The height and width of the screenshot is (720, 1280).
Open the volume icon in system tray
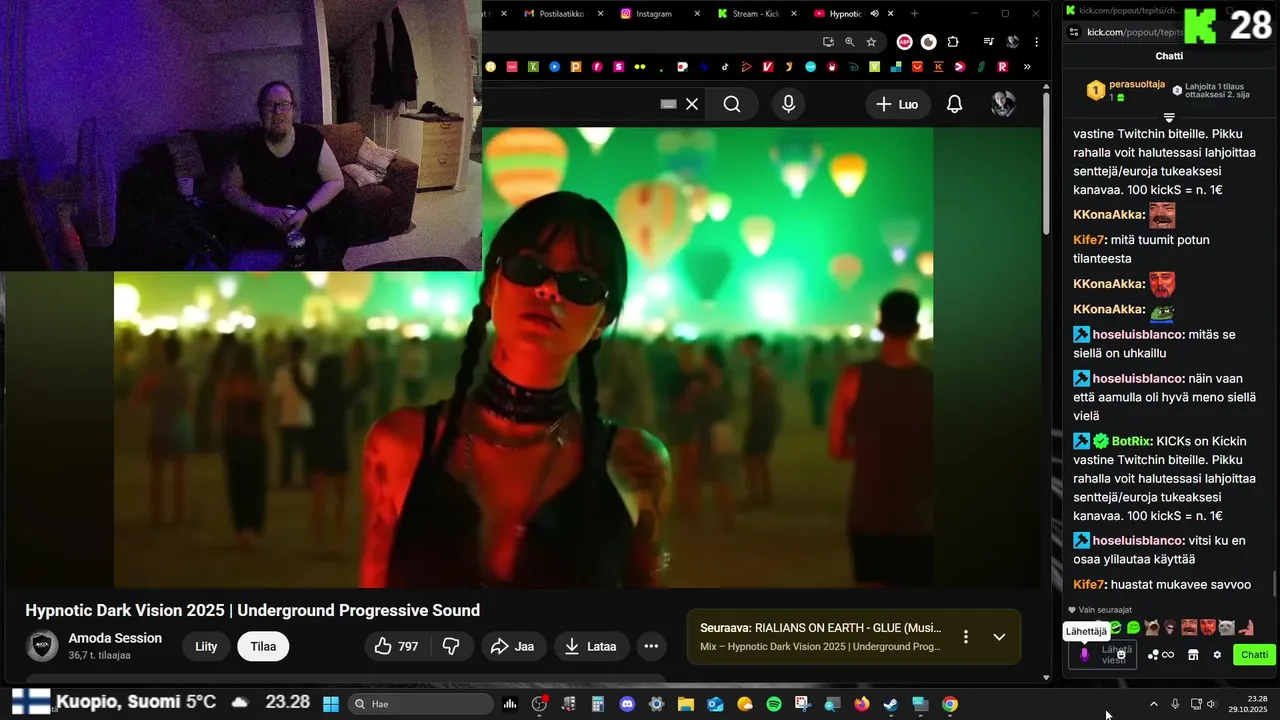pos(1211,704)
